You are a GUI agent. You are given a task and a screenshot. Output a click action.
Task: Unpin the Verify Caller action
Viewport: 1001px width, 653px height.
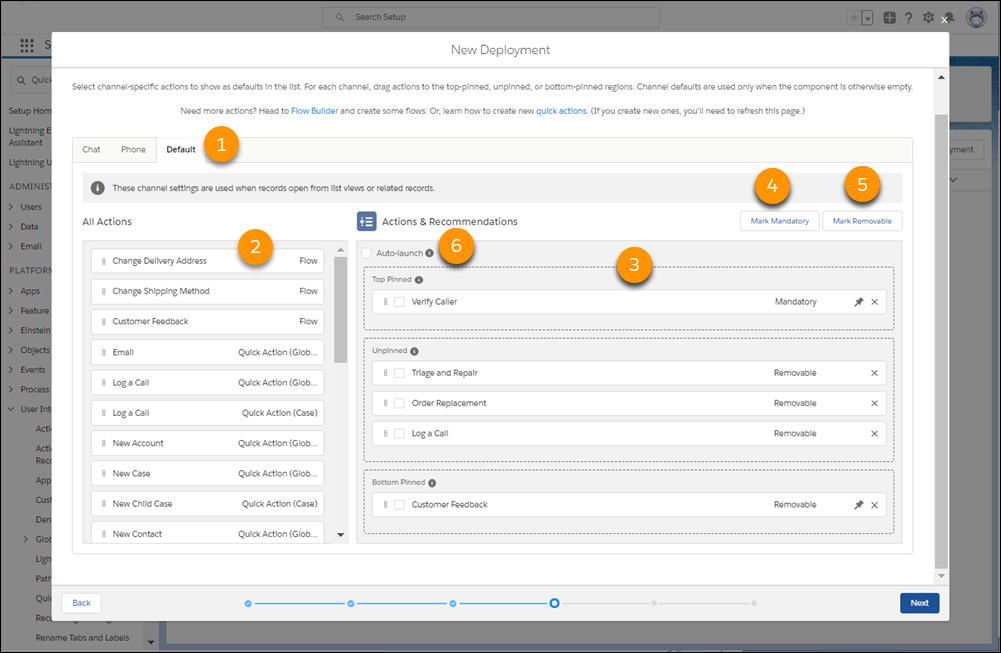tap(858, 301)
